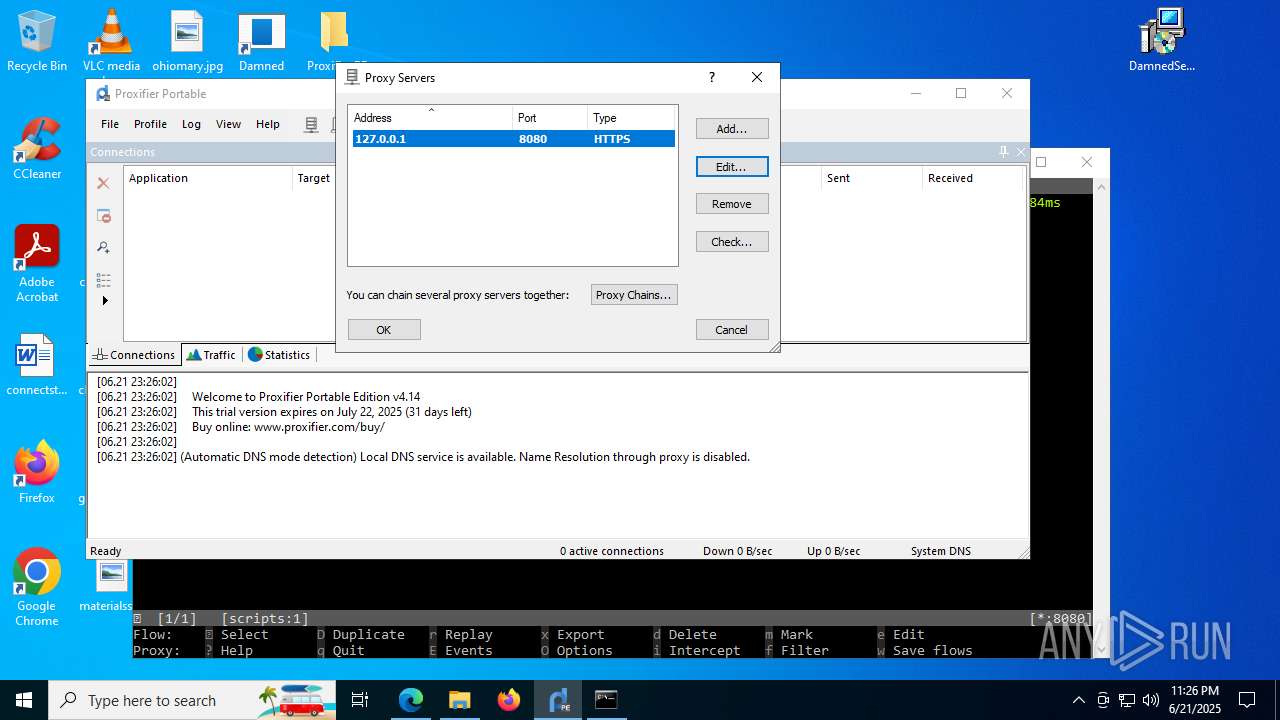
Task: Click the Add... button
Action: click(732, 129)
